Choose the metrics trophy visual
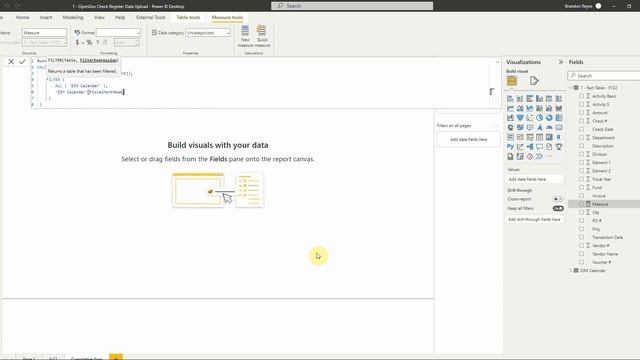This screenshot has height=360, width=640. pos(559,147)
